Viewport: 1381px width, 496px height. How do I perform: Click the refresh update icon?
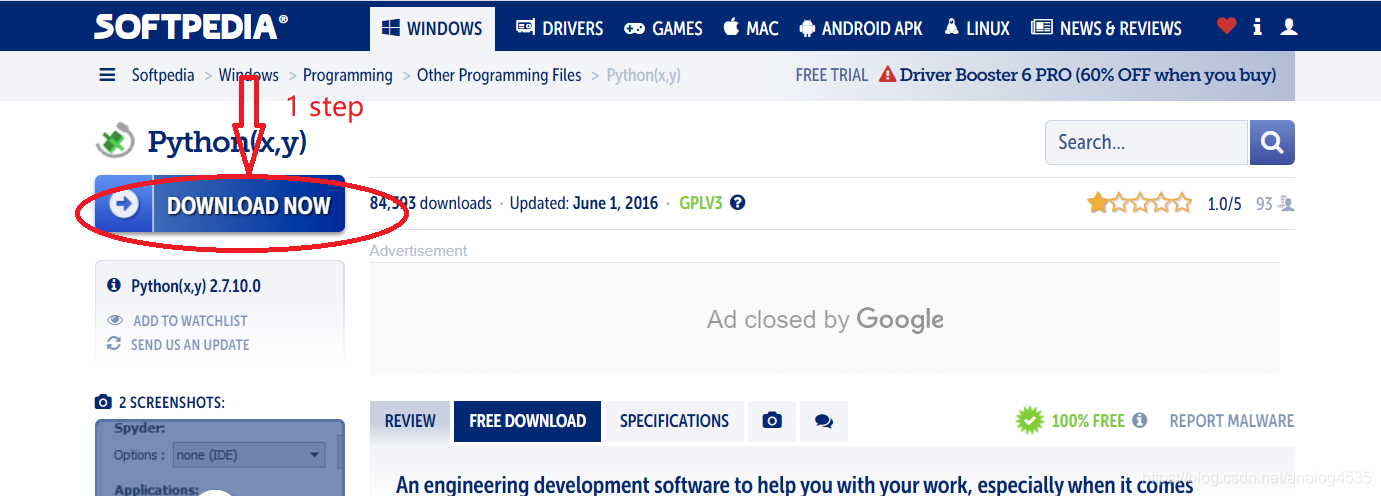click(x=114, y=344)
